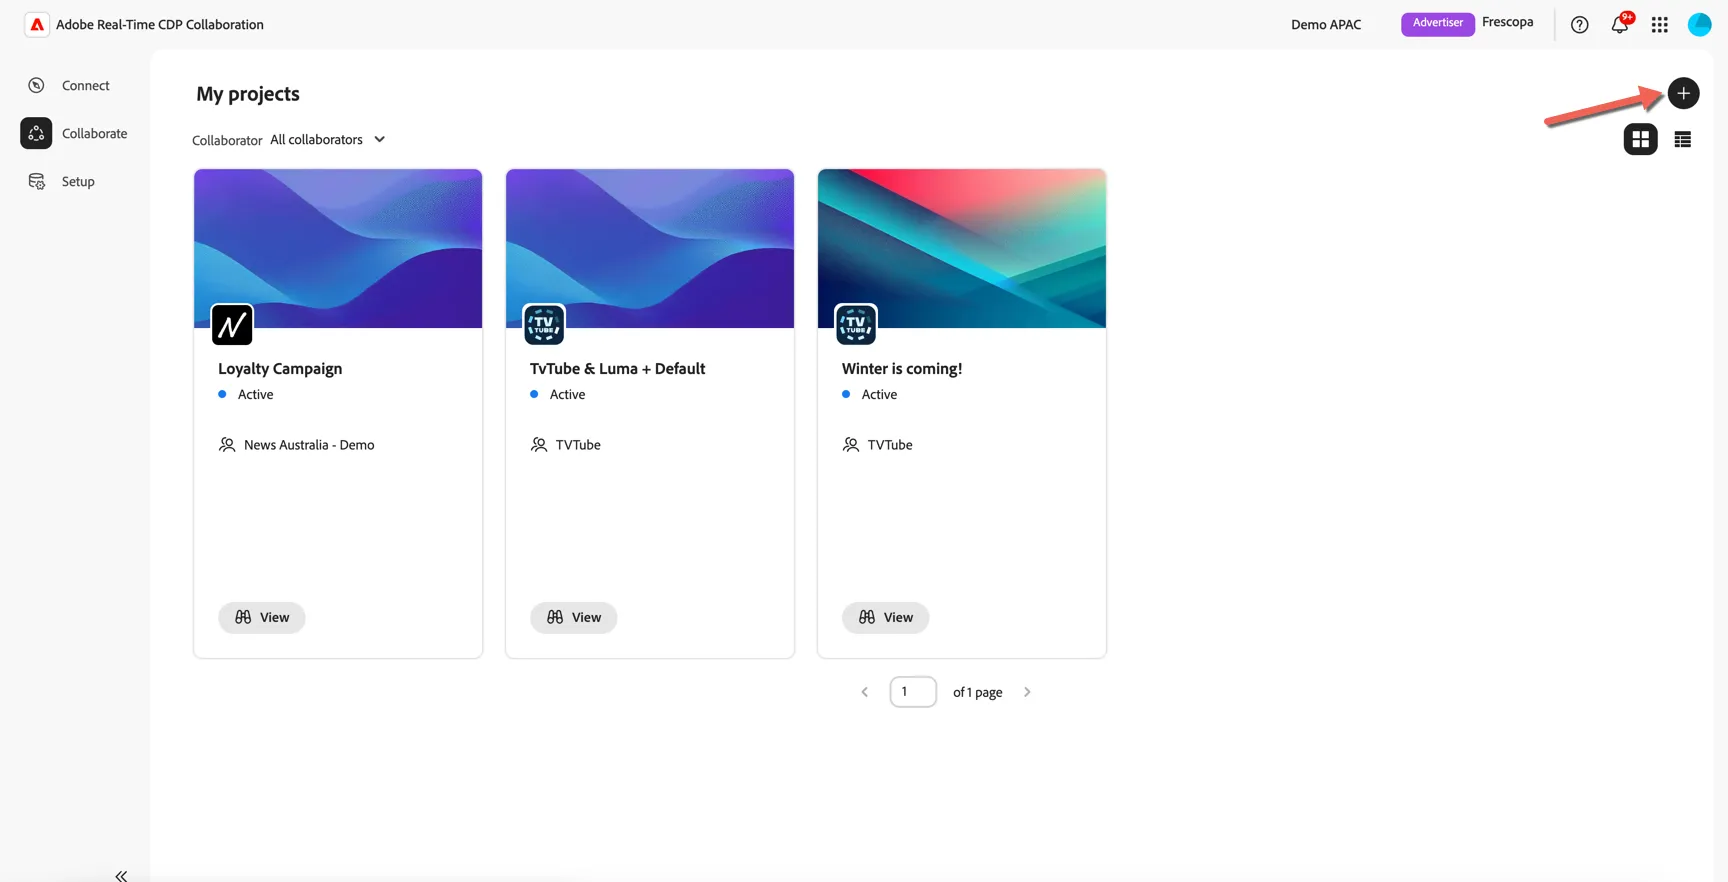The width and height of the screenshot is (1728, 882).
Task: Click the plus icon to create project
Action: pyautogui.click(x=1684, y=93)
